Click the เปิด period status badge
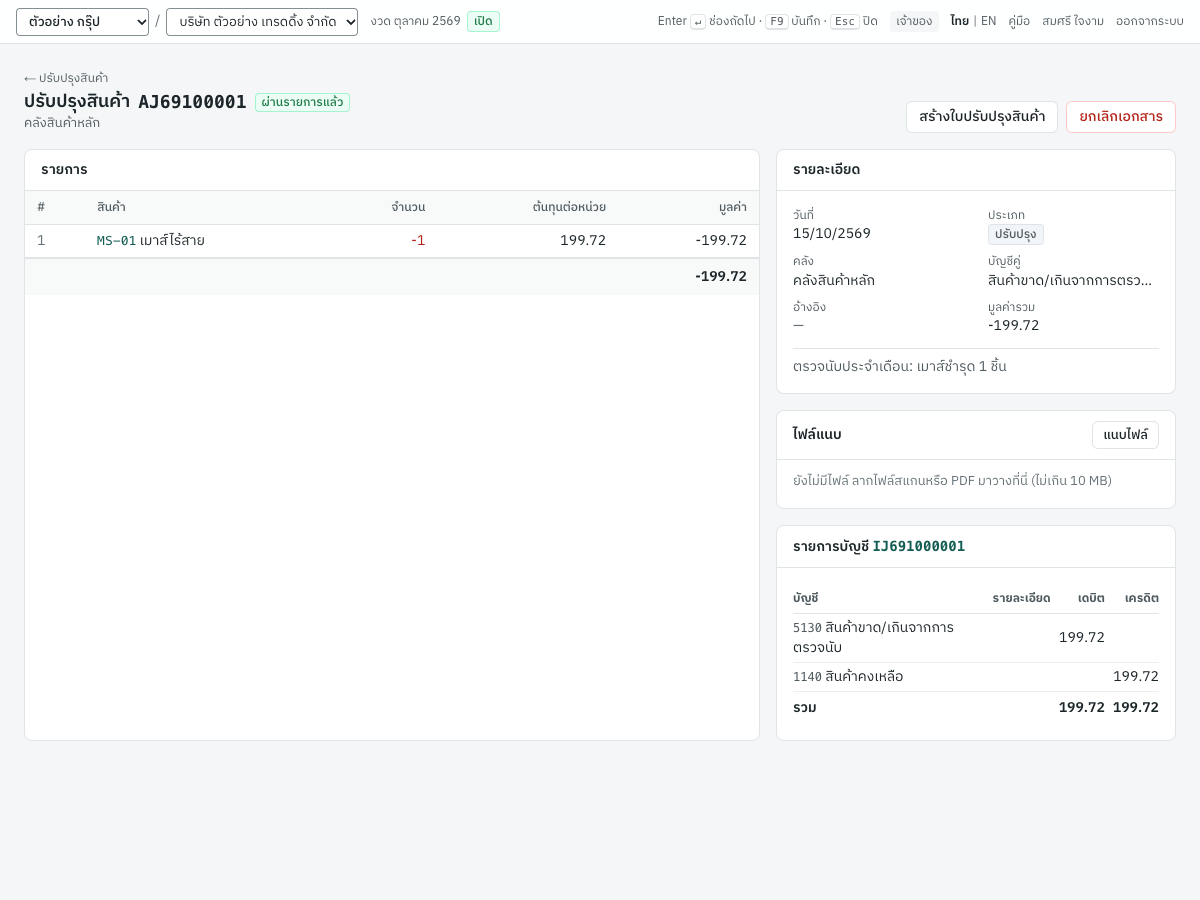 point(483,21)
